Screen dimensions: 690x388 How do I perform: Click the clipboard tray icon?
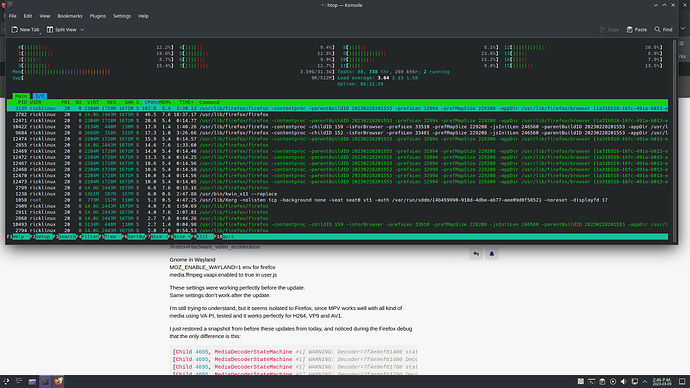[602, 381]
